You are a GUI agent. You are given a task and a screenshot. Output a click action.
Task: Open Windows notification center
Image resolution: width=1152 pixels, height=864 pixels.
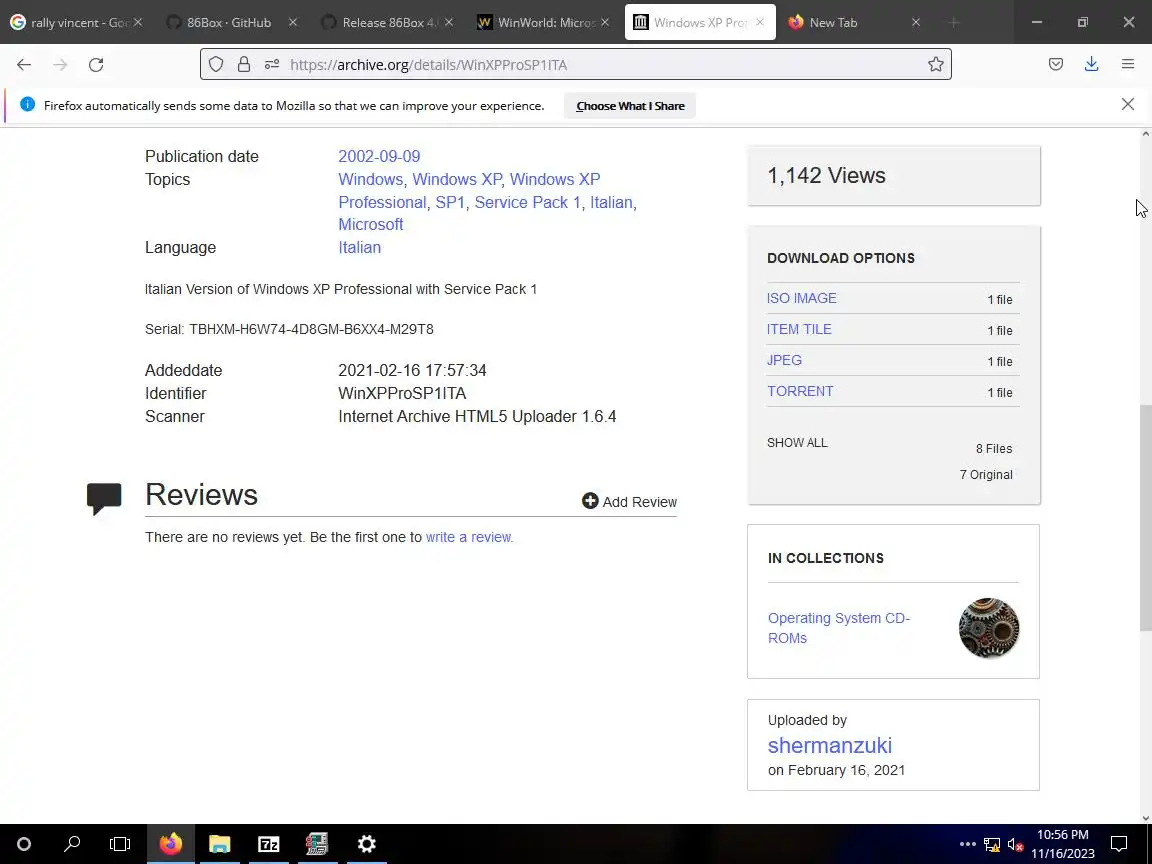pyautogui.click(x=1119, y=844)
